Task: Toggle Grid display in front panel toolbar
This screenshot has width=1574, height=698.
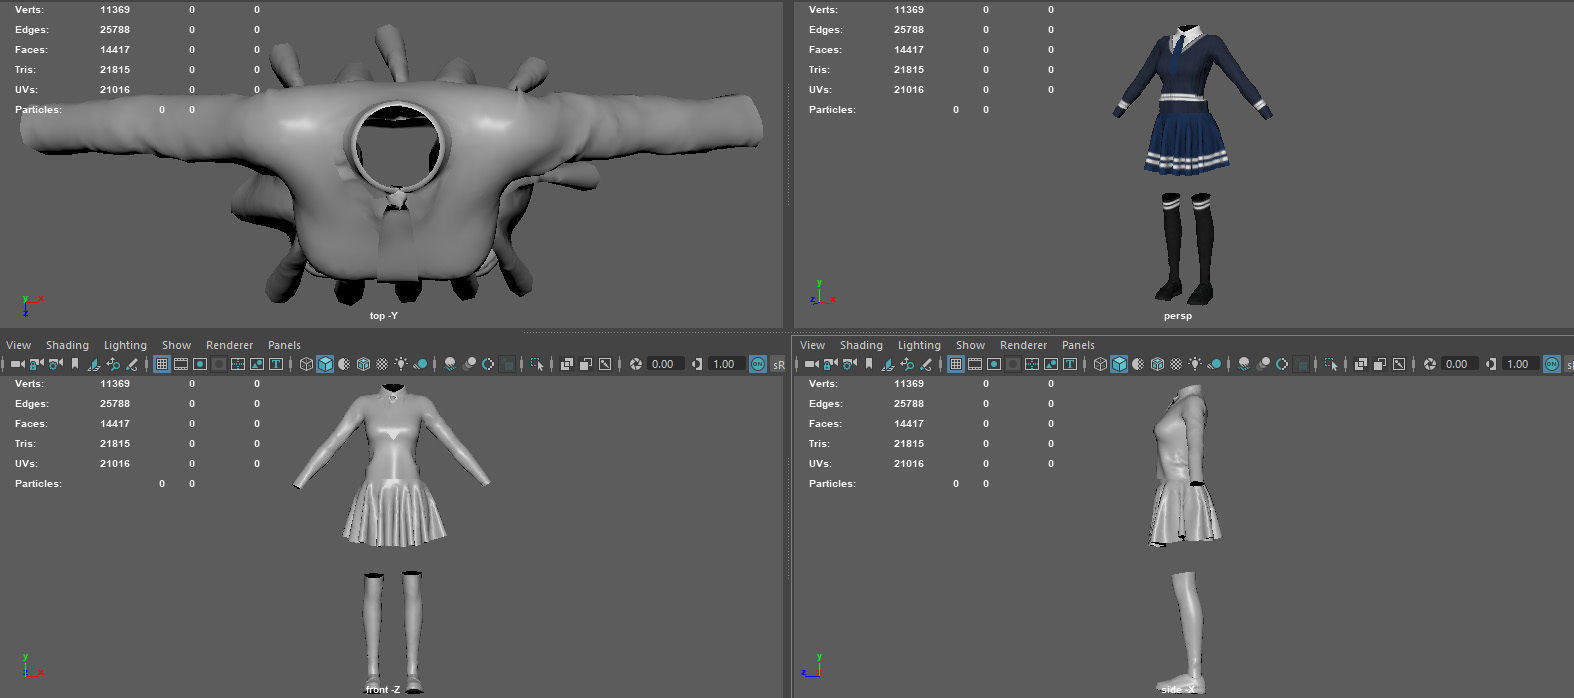Action: [x=162, y=364]
